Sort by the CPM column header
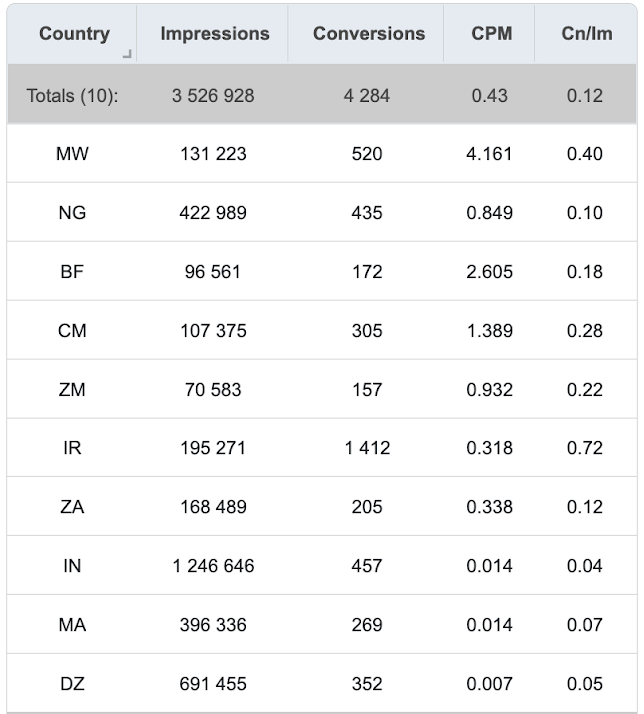 tap(491, 33)
